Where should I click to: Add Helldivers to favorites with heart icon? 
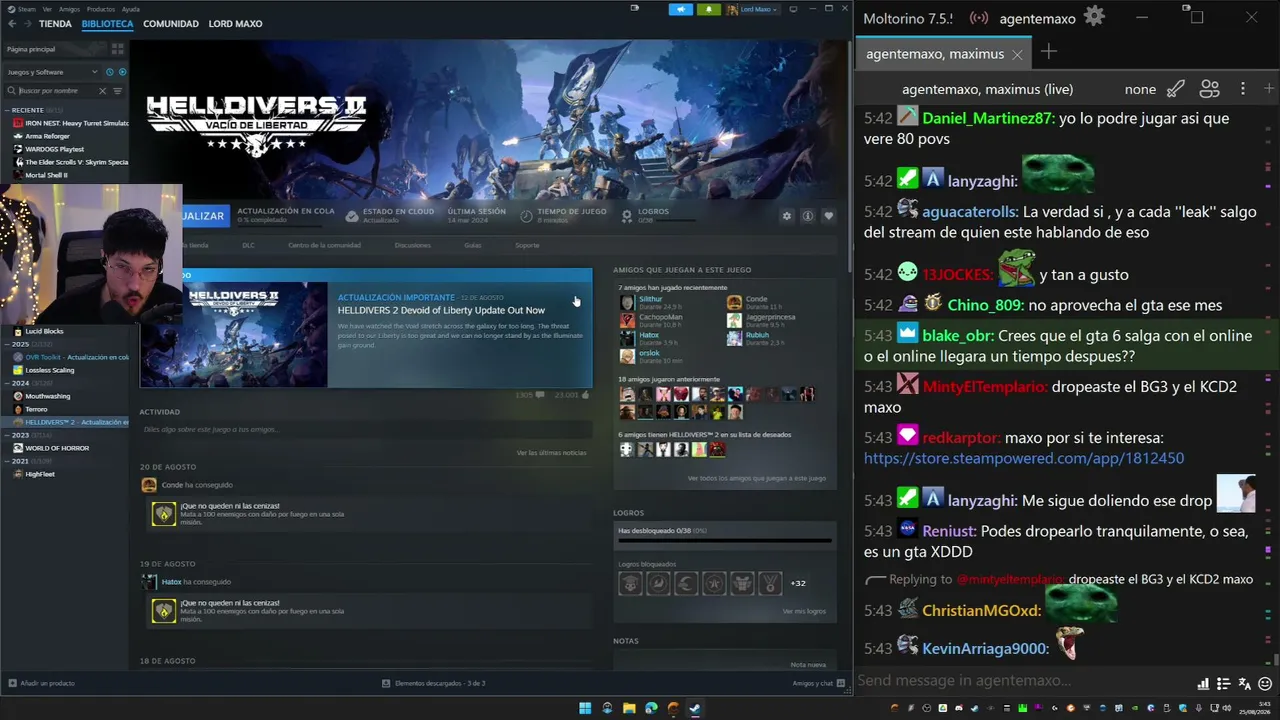pos(828,216)
